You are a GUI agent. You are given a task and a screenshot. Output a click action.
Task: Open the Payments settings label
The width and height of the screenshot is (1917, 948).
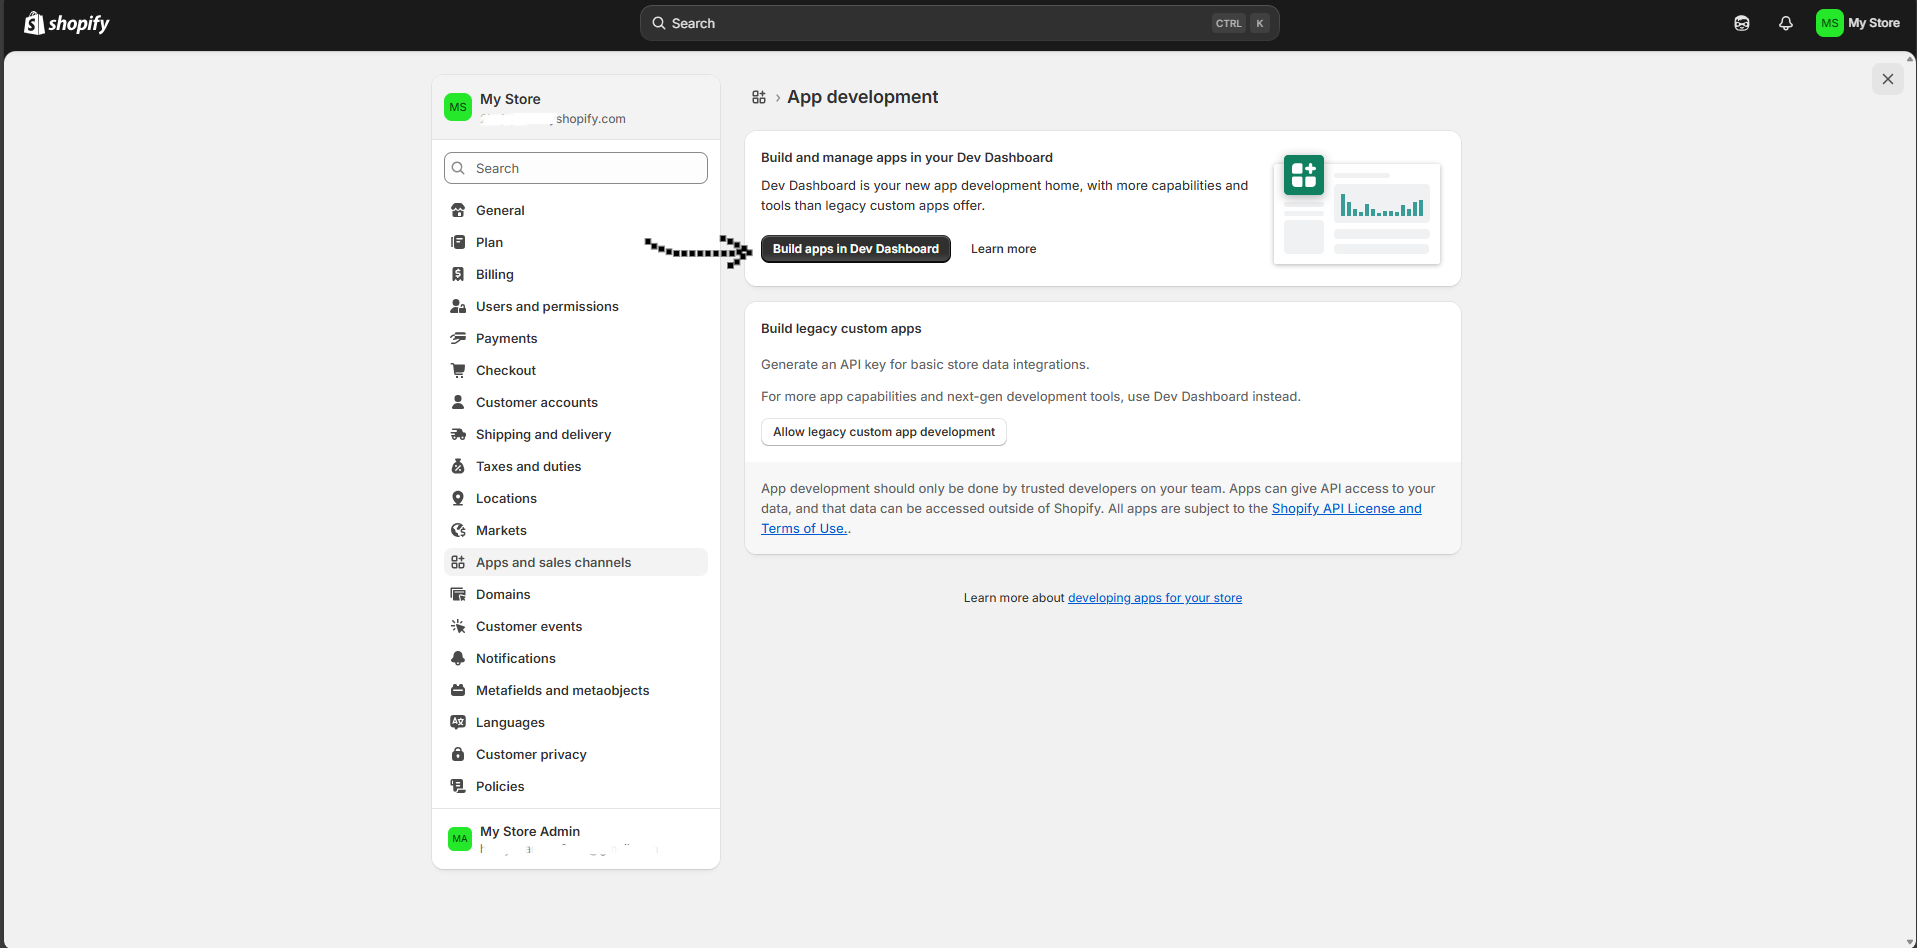(x=506, y=338)
